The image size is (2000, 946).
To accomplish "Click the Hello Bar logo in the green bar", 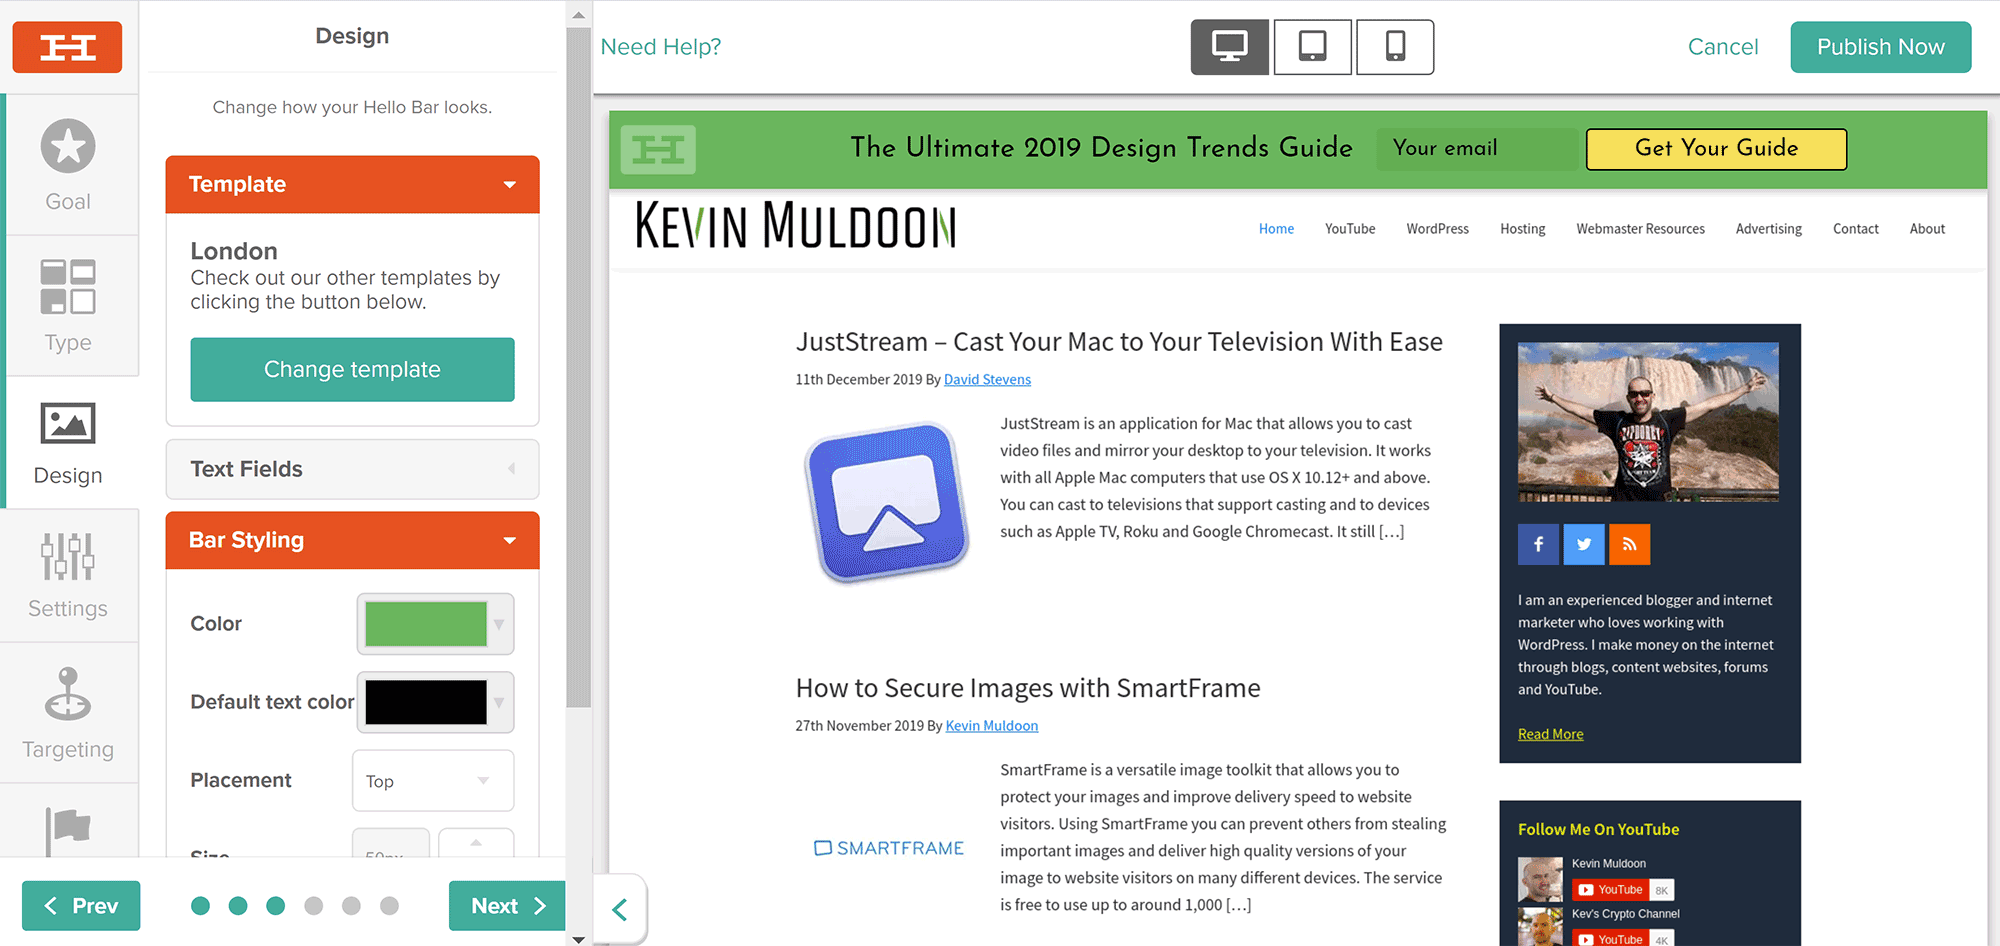I will pyautogui.click(x=658, y=150).
